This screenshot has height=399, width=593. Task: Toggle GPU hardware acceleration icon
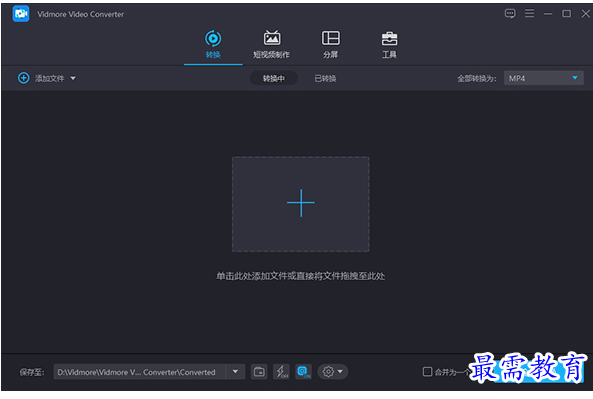pyautogui.click(x=303, y=372)
